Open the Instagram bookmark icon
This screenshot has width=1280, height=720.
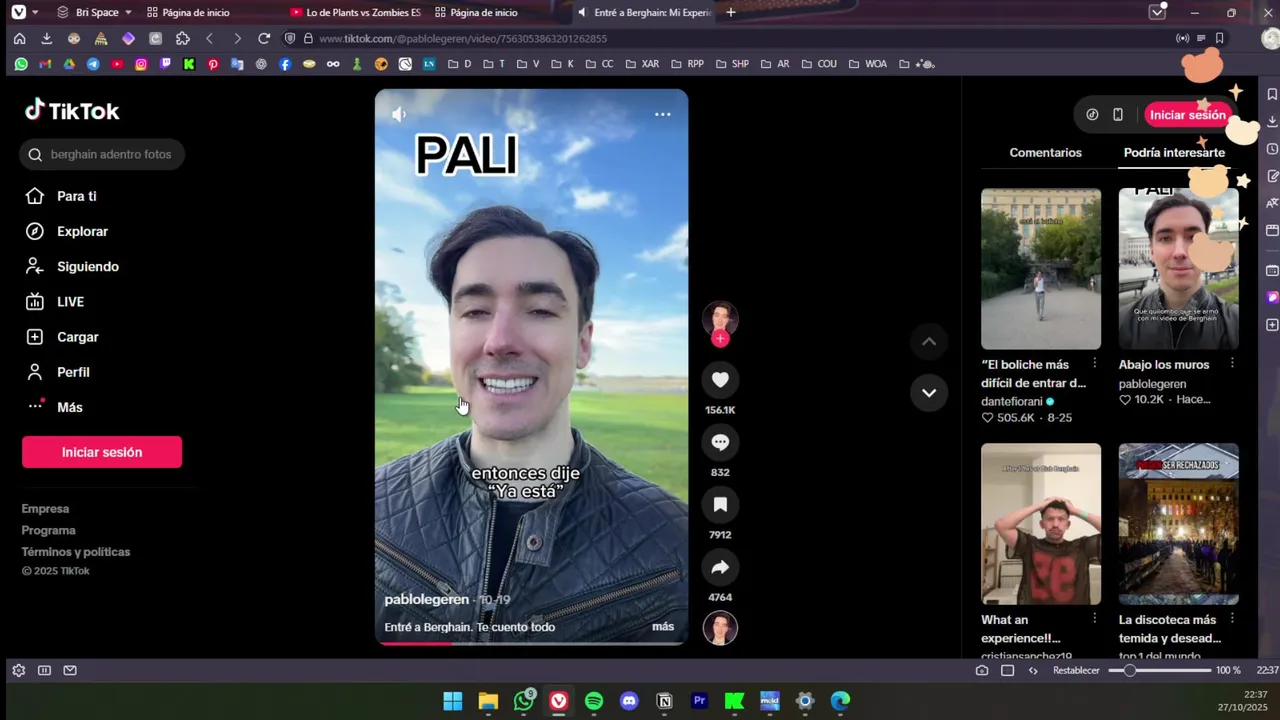[141, 64]
